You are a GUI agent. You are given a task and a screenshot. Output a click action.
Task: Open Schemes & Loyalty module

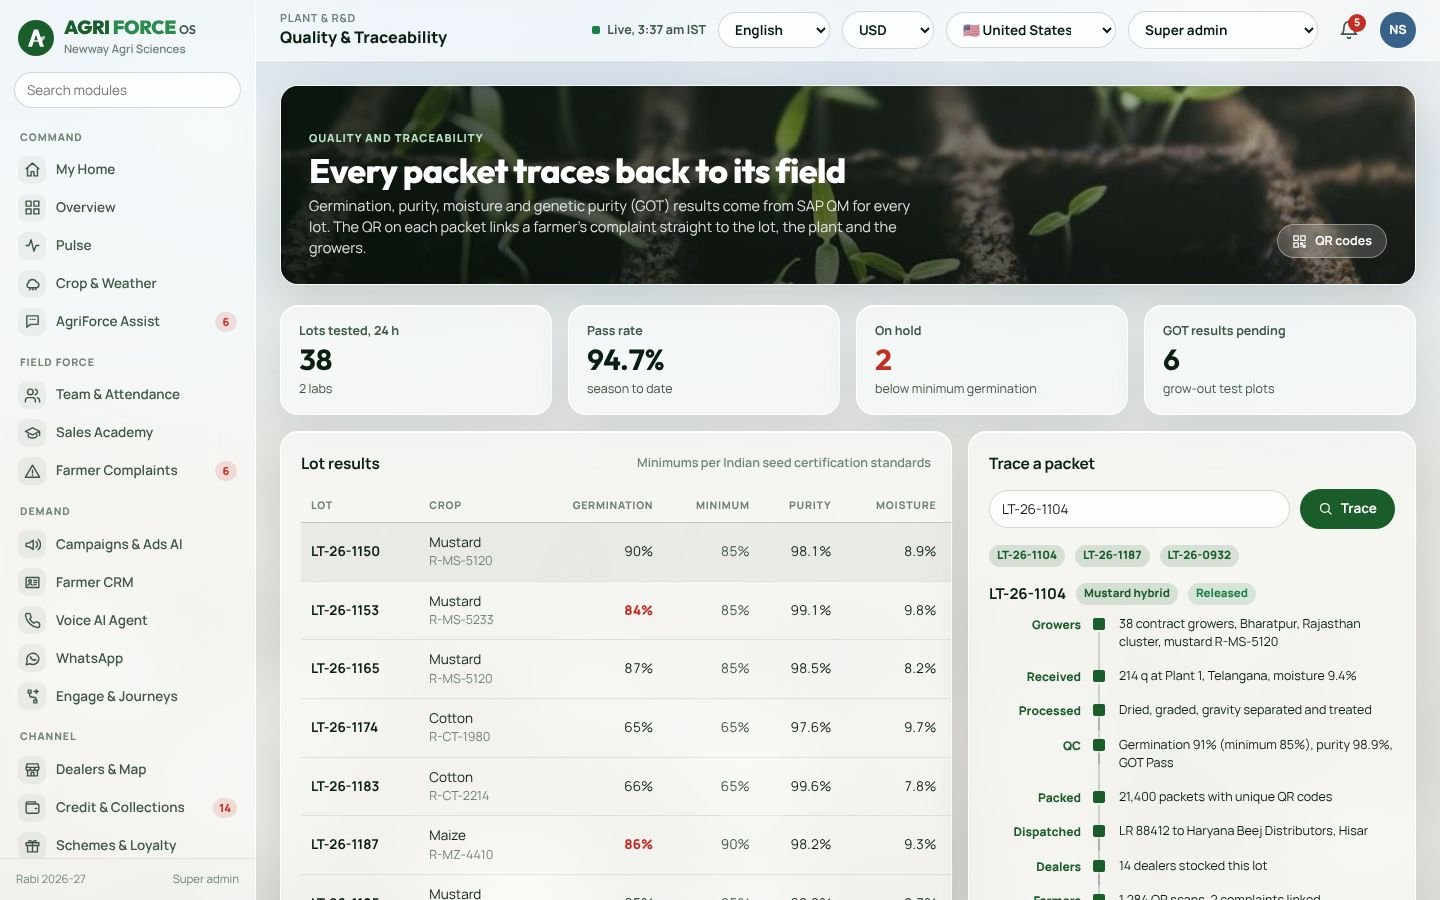pos(128,846)
